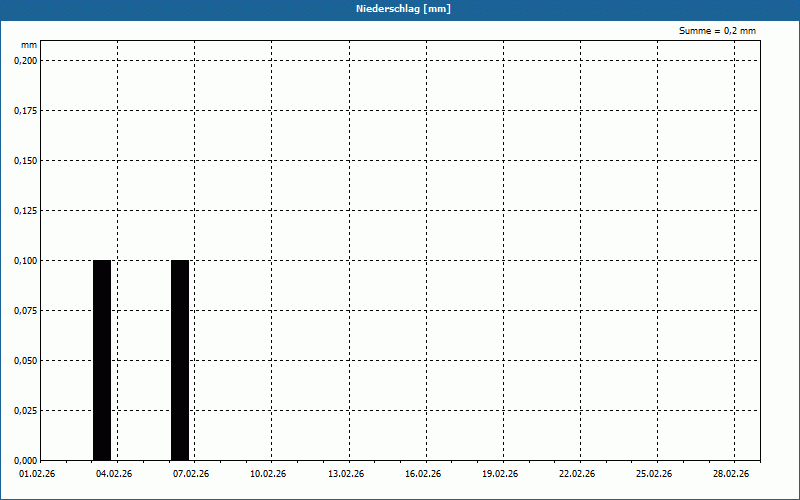Click the 0,200 y-axis value
The width and height of the screenshot is (800, 500).
(25, 61)
